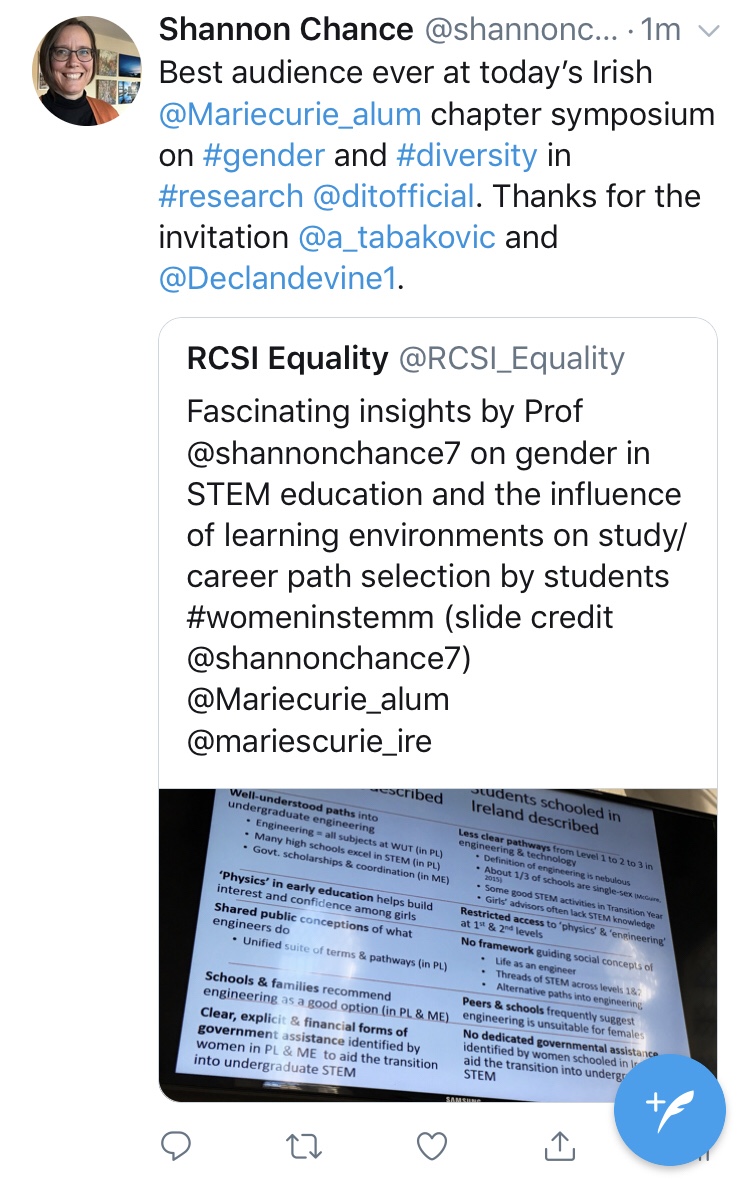Image resolution: width=750 pixels, height=1179 pixels.
Task: Open the @Declandevine1 mention
Action: 277,278
